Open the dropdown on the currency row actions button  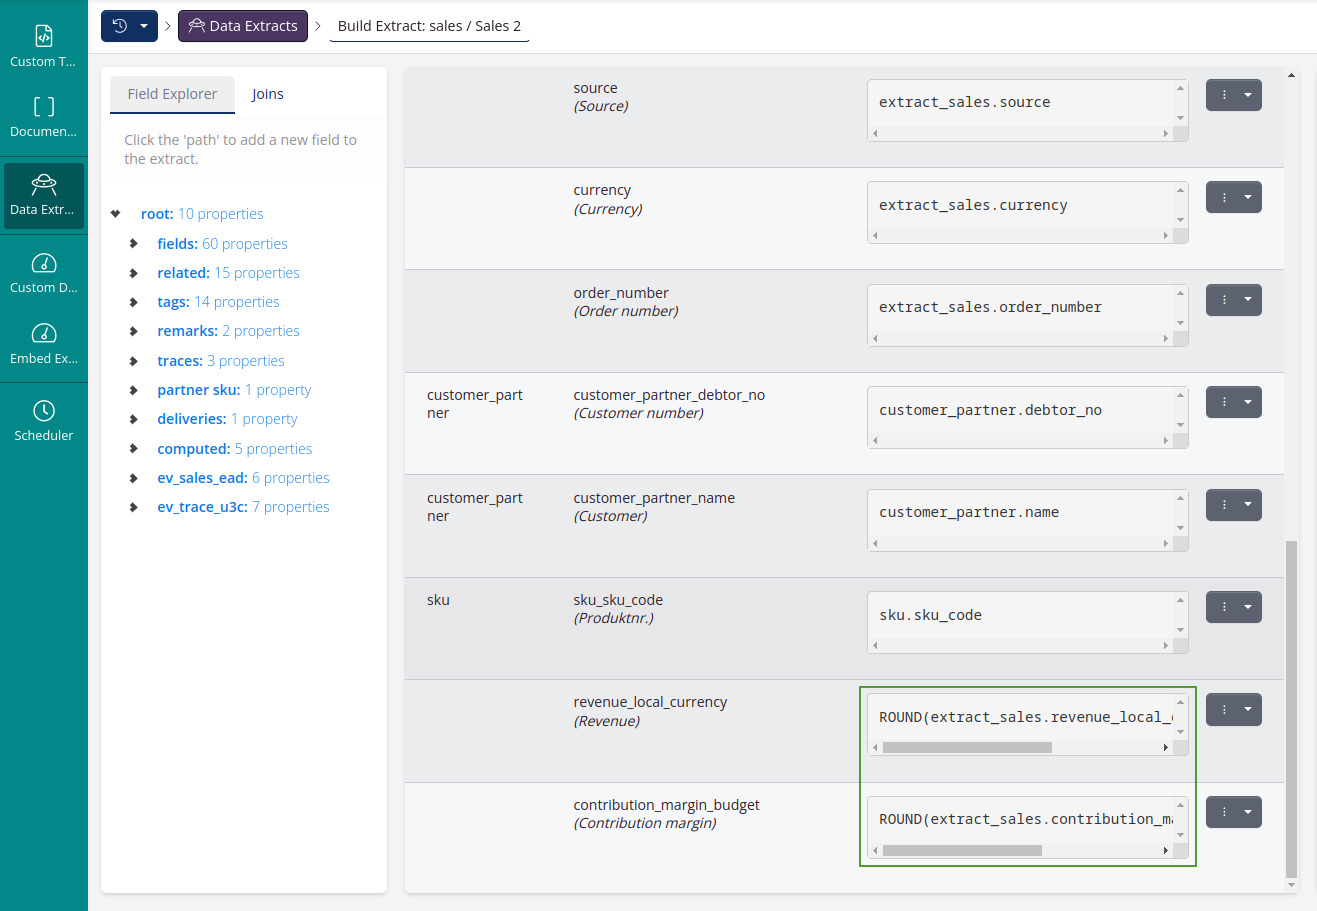(x=1246, y=197)
